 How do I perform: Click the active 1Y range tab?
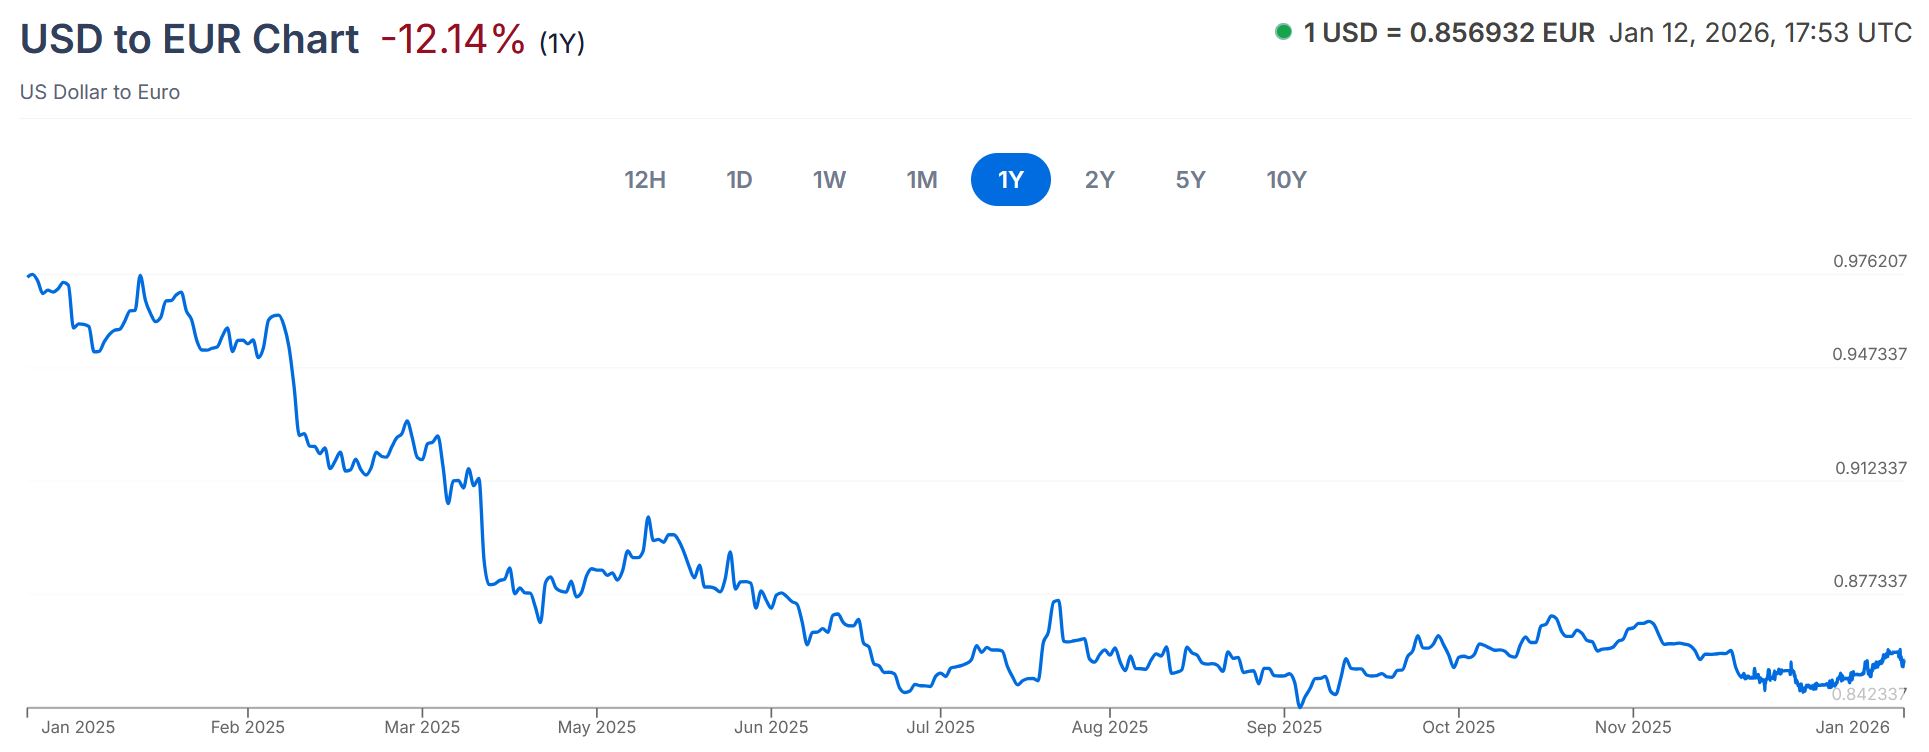(x=1011, y=180)
